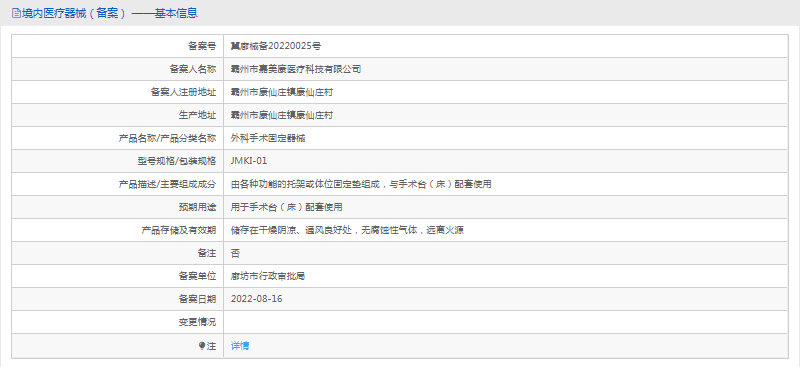
Task: Click the 生产地址 address value
Action: pyautogui.click(x=282, y=115)
